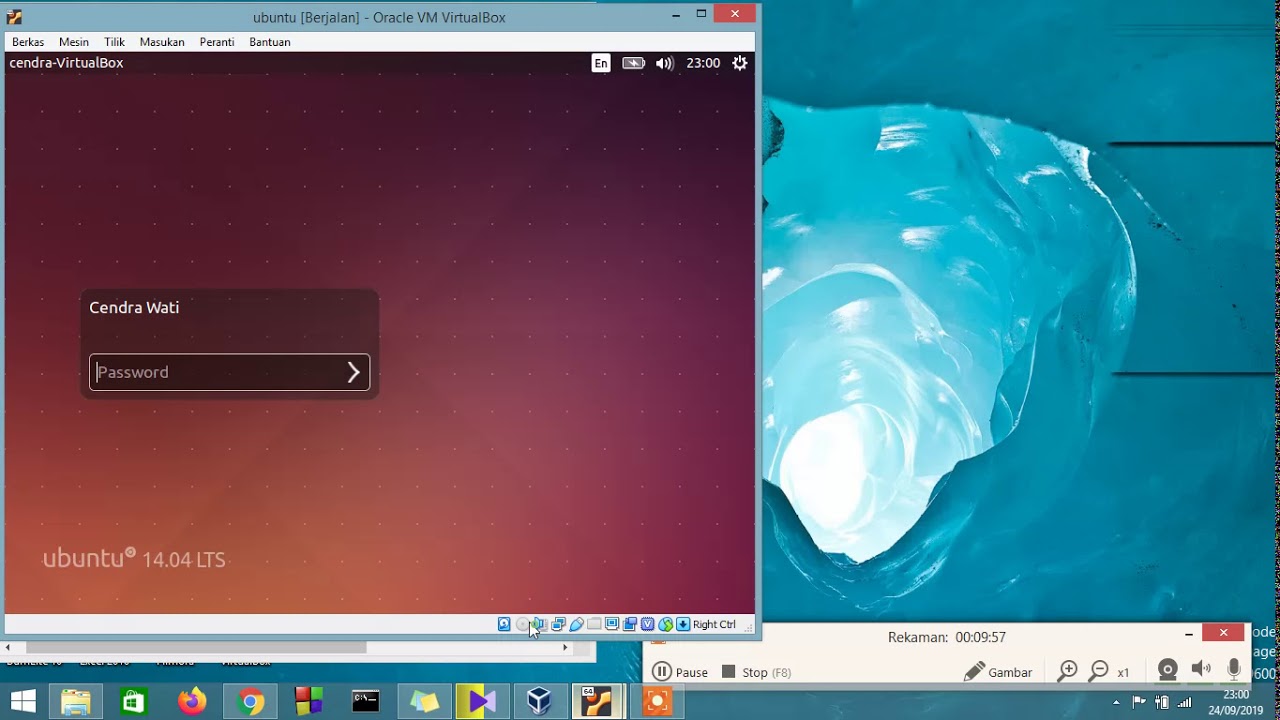
Task: Click the optical disk indicator in VirtualBox status bar
Action: click(x=522, y=624)
